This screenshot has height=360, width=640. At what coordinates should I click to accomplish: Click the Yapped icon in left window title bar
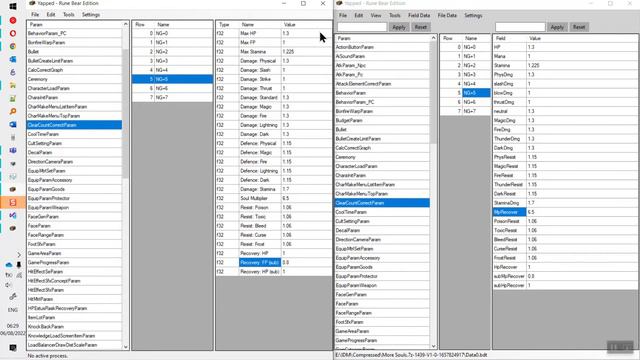(x=32, y=3)
